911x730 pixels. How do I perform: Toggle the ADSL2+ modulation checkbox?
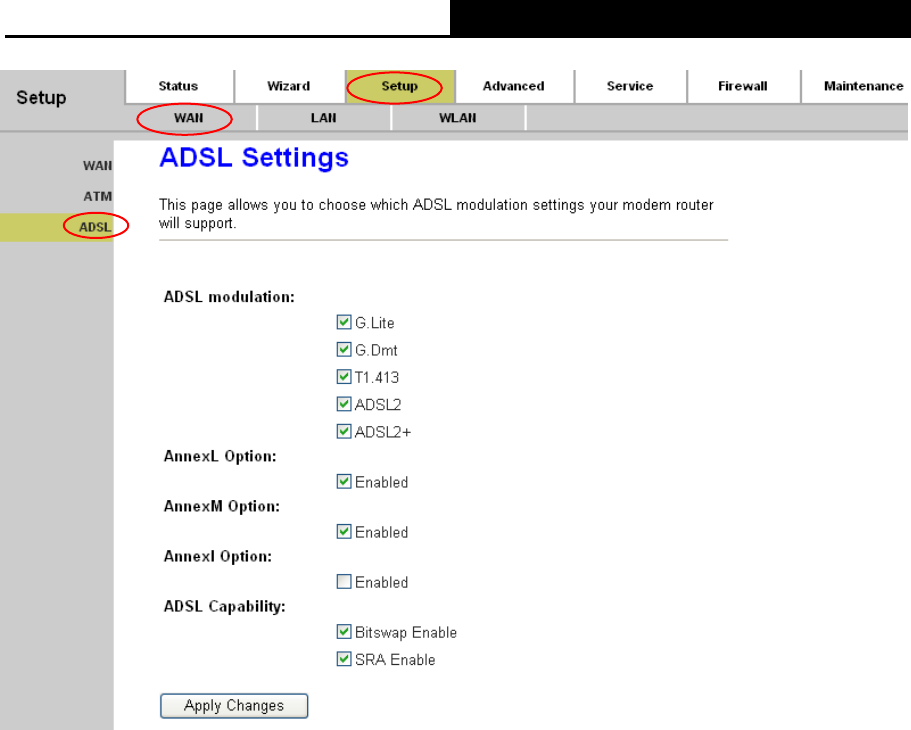[344, 431]
